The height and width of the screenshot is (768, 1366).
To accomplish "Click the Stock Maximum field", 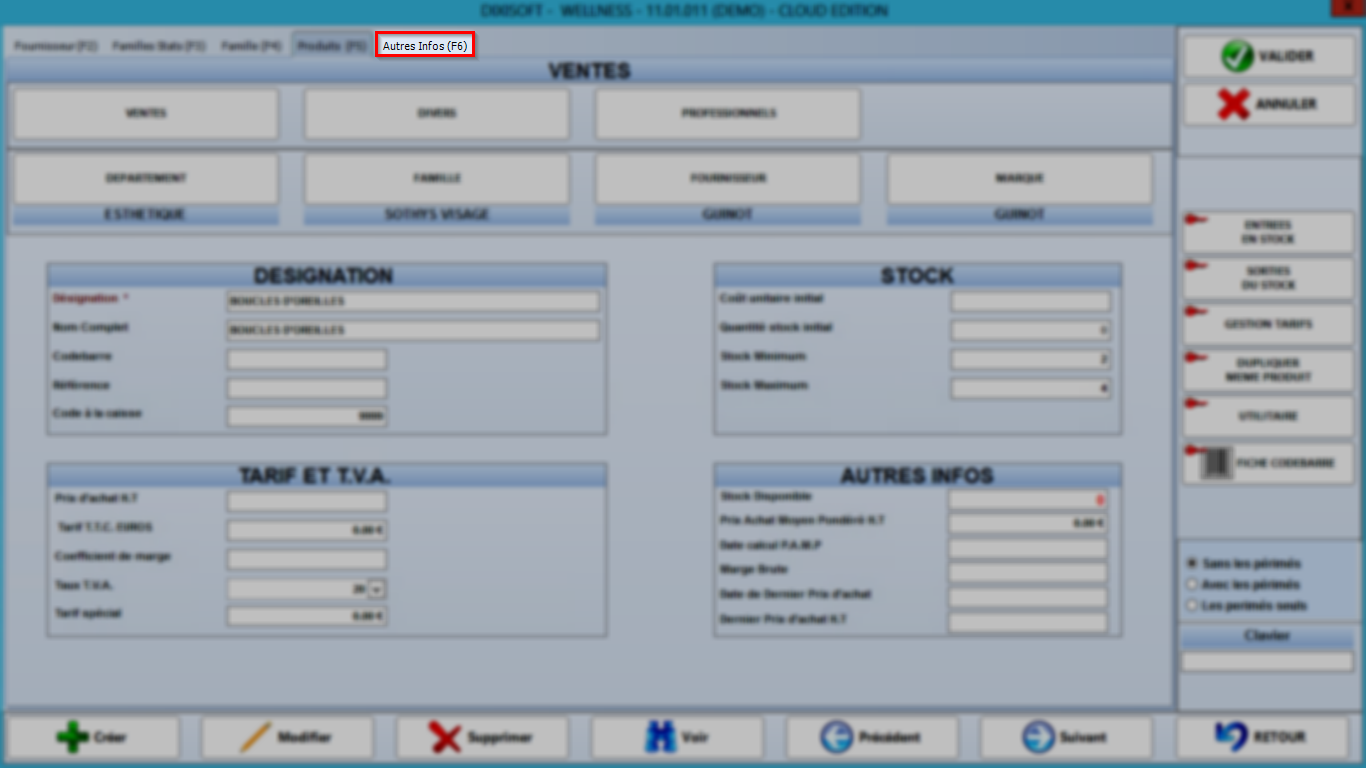I will click(x=1031, y=388).
